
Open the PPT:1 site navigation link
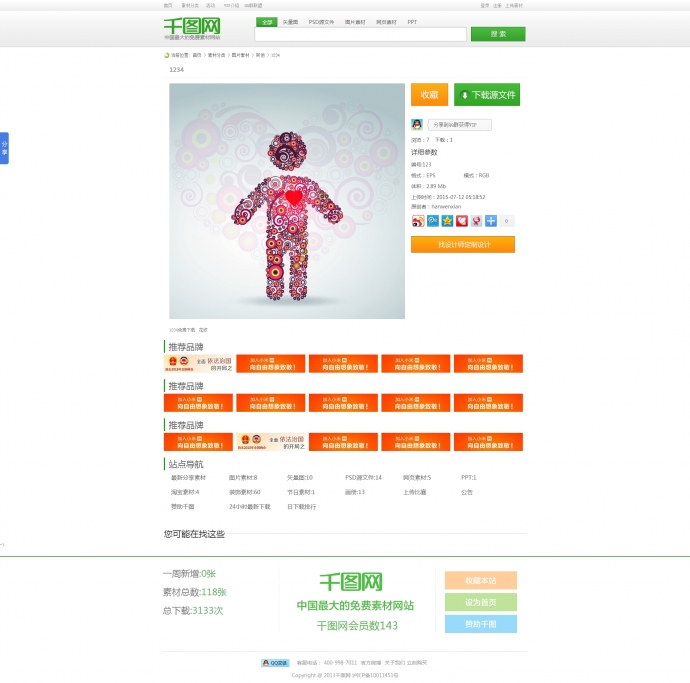469,477
